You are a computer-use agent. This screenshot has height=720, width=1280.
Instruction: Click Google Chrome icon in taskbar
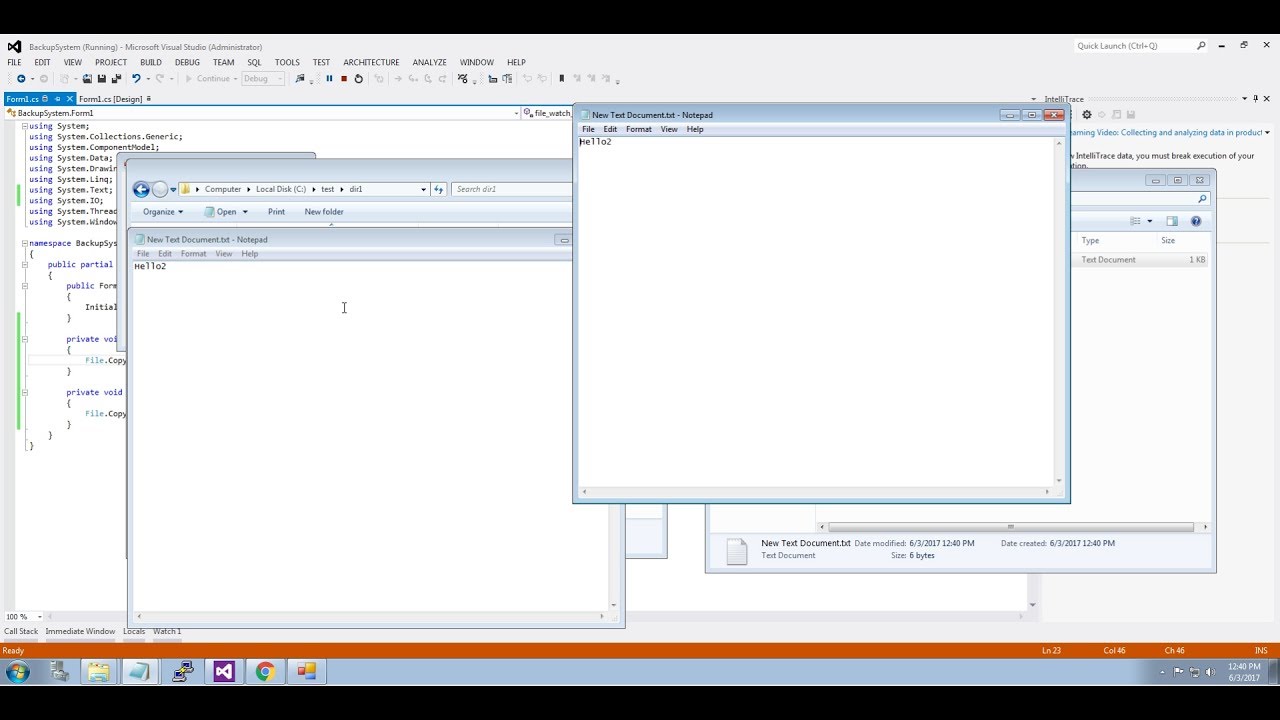tap(265, 672)
